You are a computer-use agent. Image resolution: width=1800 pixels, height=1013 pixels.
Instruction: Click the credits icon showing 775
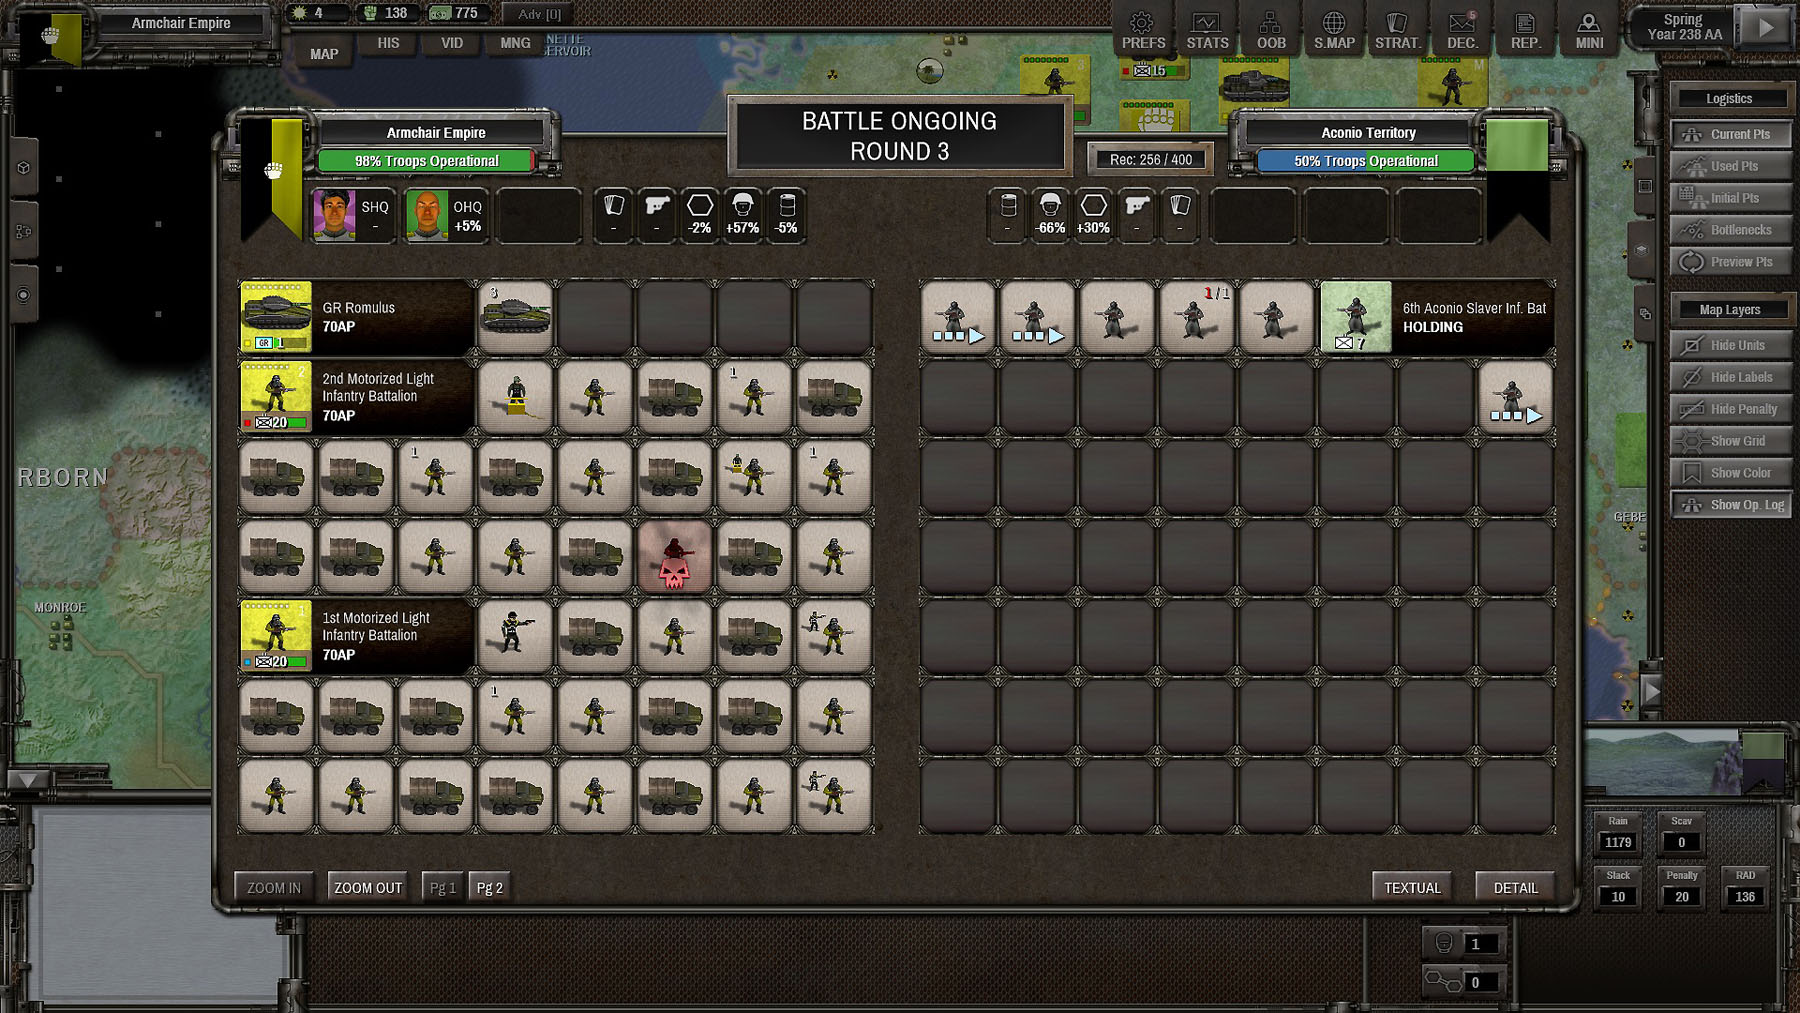tap(440, 13)
